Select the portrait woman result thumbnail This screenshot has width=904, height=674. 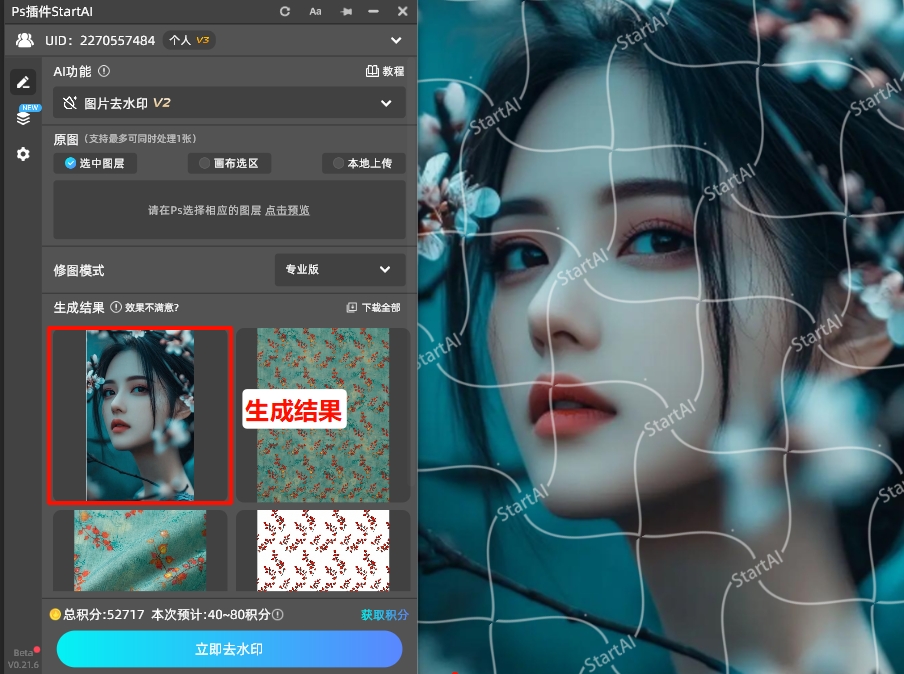coord(140,415)
